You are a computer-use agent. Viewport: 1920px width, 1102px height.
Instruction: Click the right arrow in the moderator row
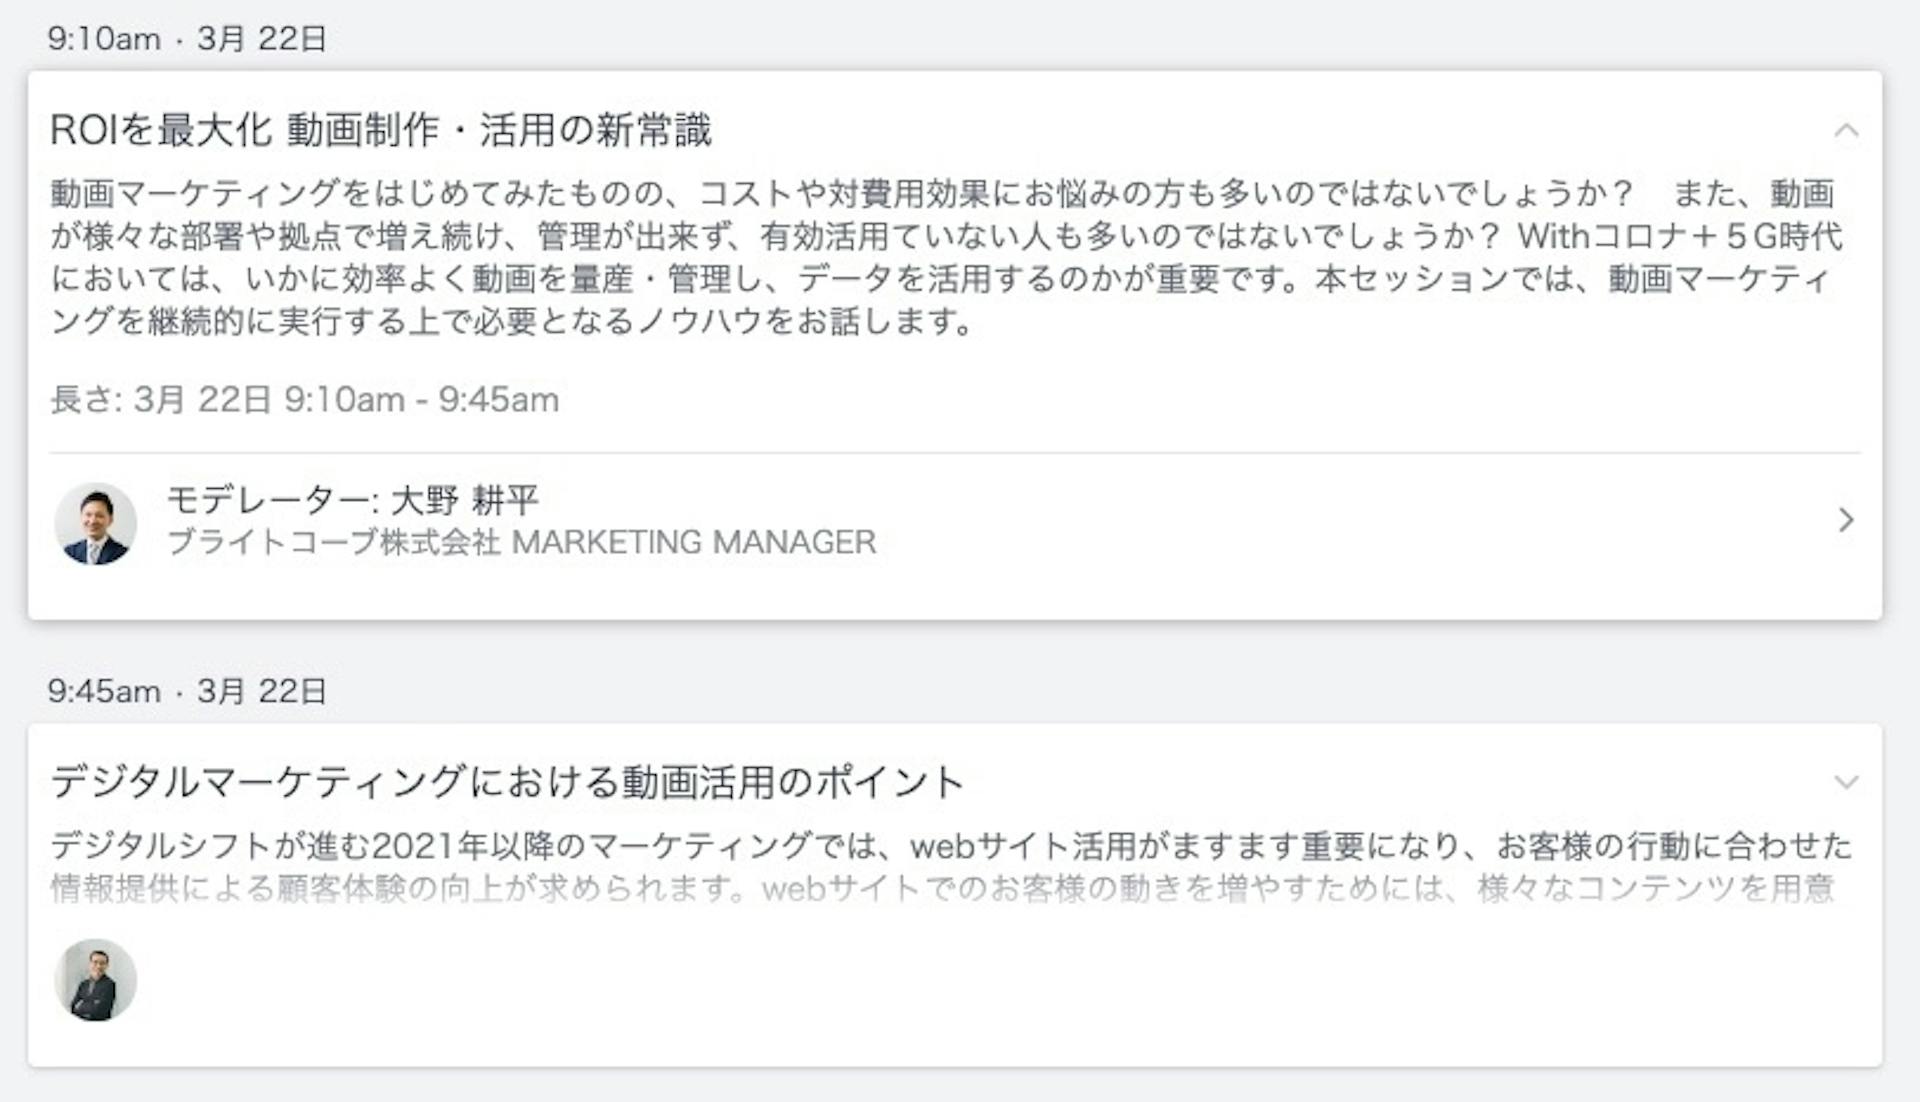point(1846,520)
